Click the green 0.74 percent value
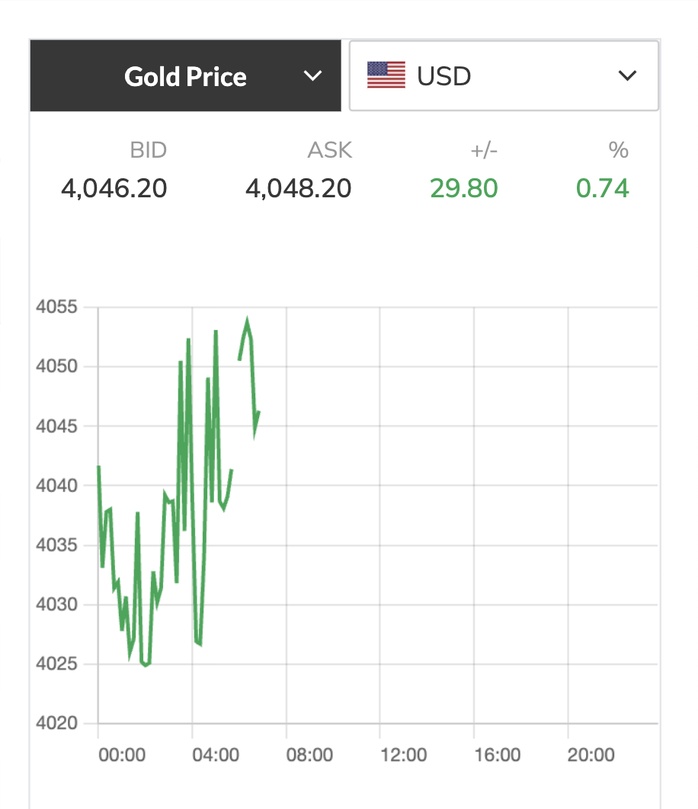The height and width of the screenshot is (809, 698). click(603, 188)
